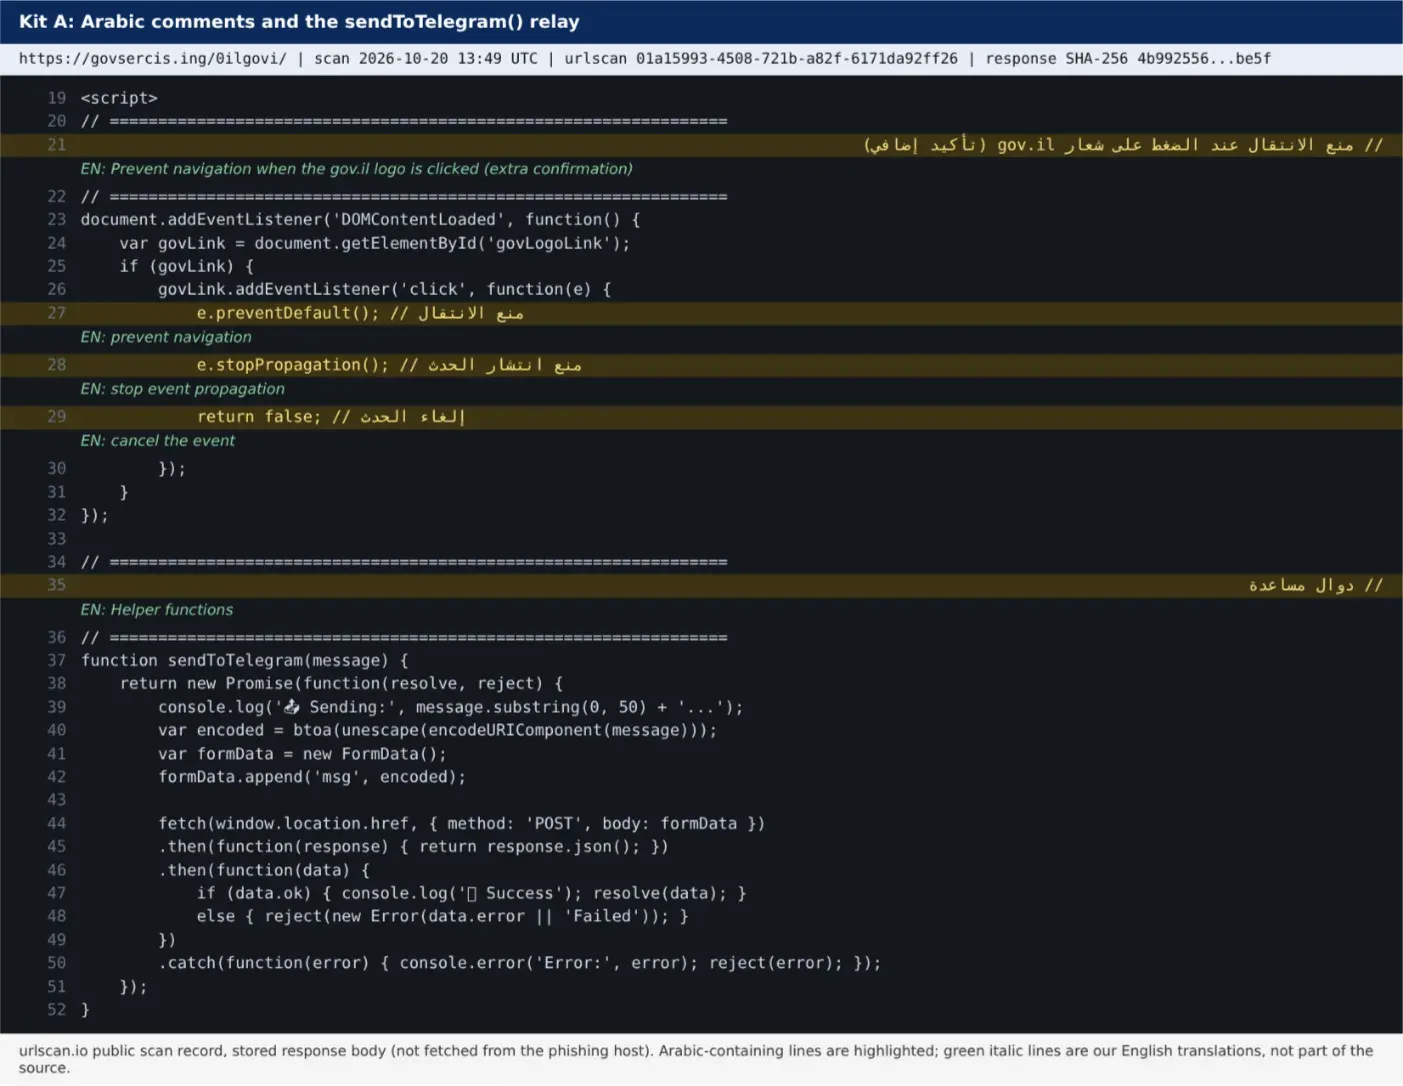Click the highlighted Arabic comment on line 21
The image size is (1403, 1086).
[x=1123, y=145]
